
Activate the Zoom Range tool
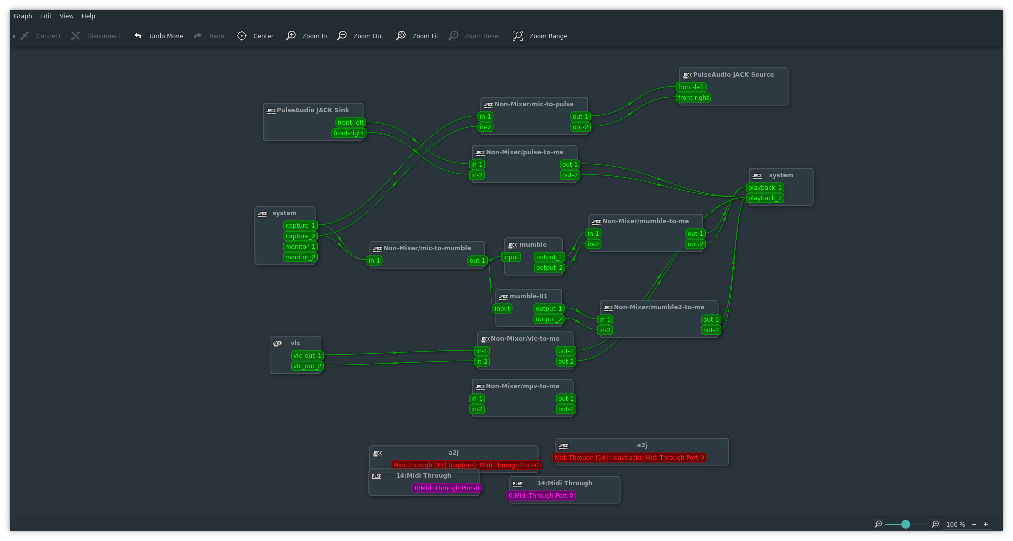[x=518, y=36]
